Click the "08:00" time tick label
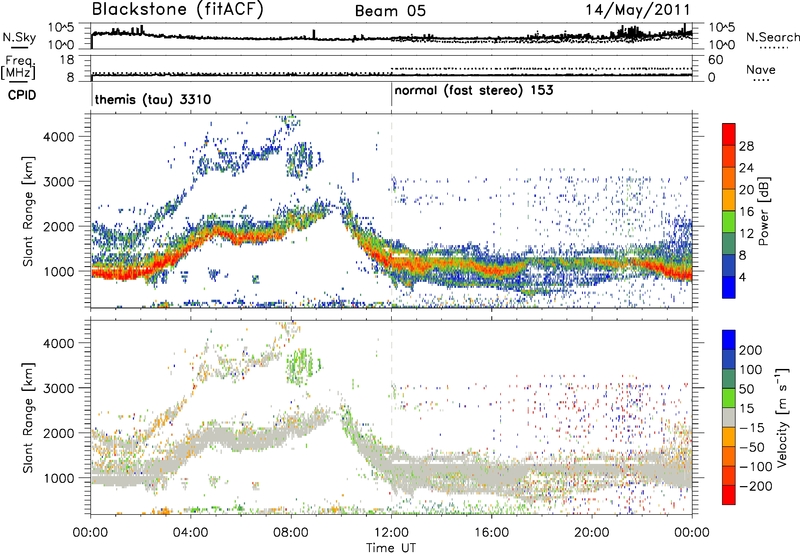The image size is (800, 554). 291,533
